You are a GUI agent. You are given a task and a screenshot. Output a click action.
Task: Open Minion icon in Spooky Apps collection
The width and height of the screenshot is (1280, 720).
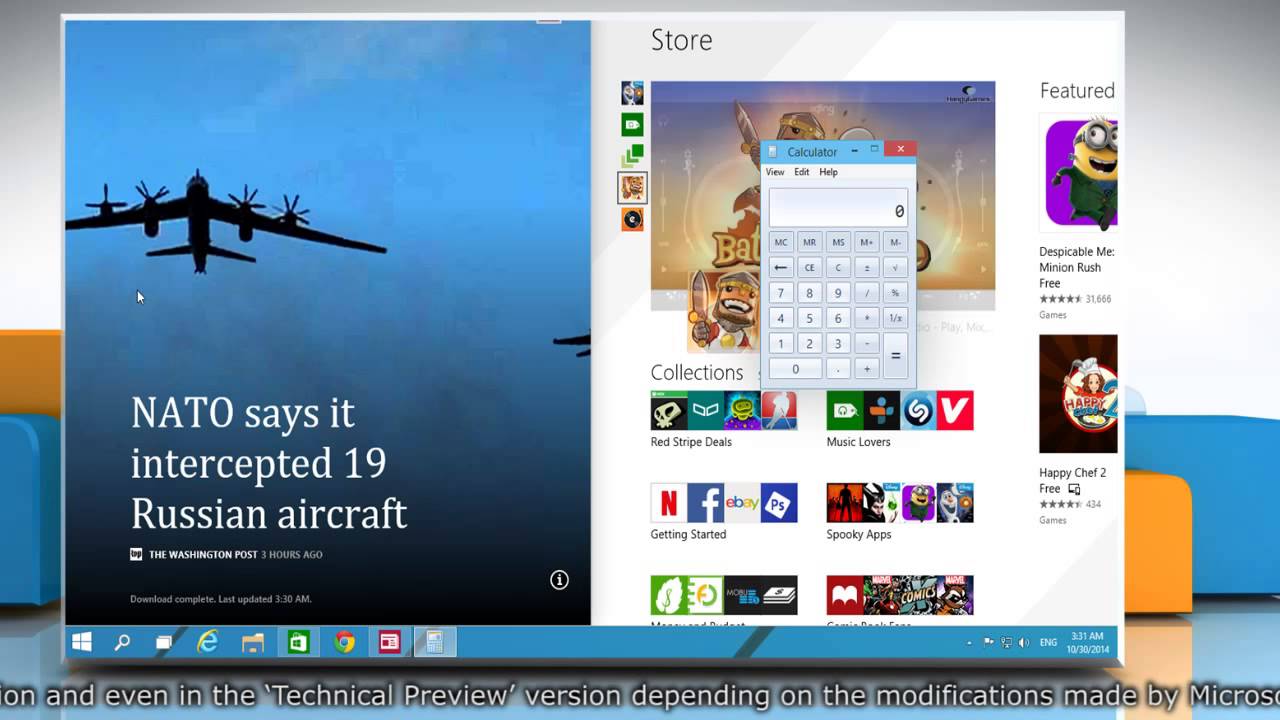tap(919, 503)
